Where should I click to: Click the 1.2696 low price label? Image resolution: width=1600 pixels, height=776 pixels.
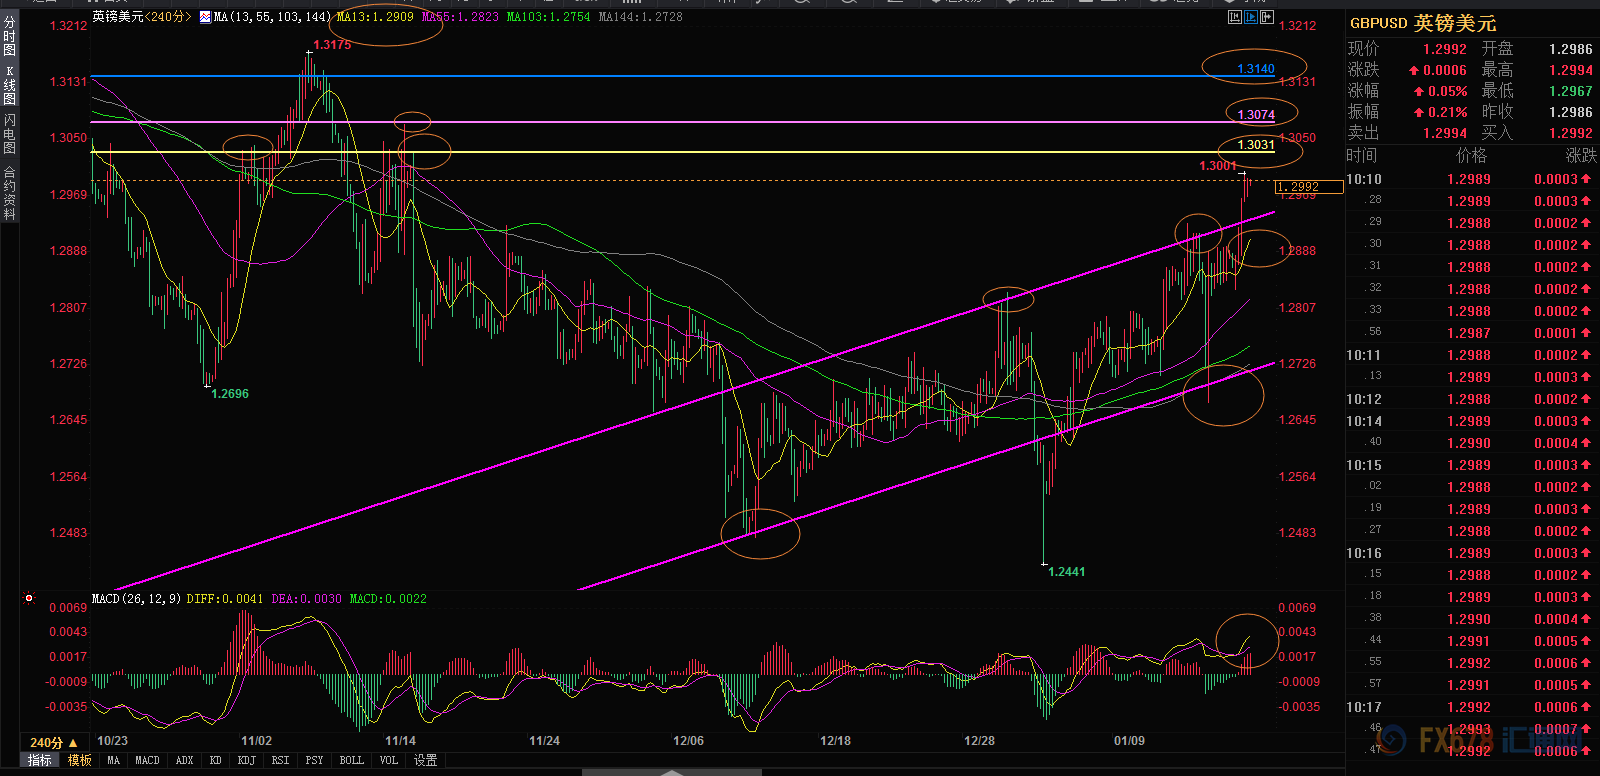click(230, 394)
